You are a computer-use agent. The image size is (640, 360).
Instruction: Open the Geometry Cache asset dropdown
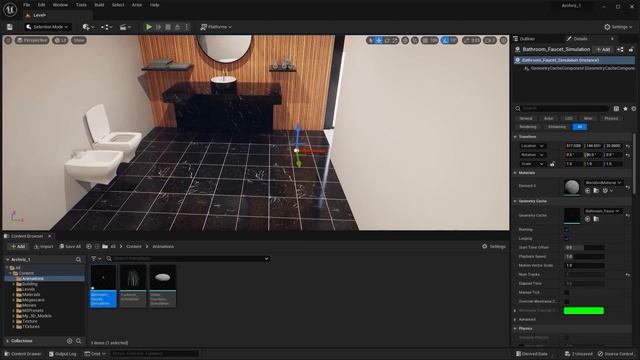click(603, 211)
